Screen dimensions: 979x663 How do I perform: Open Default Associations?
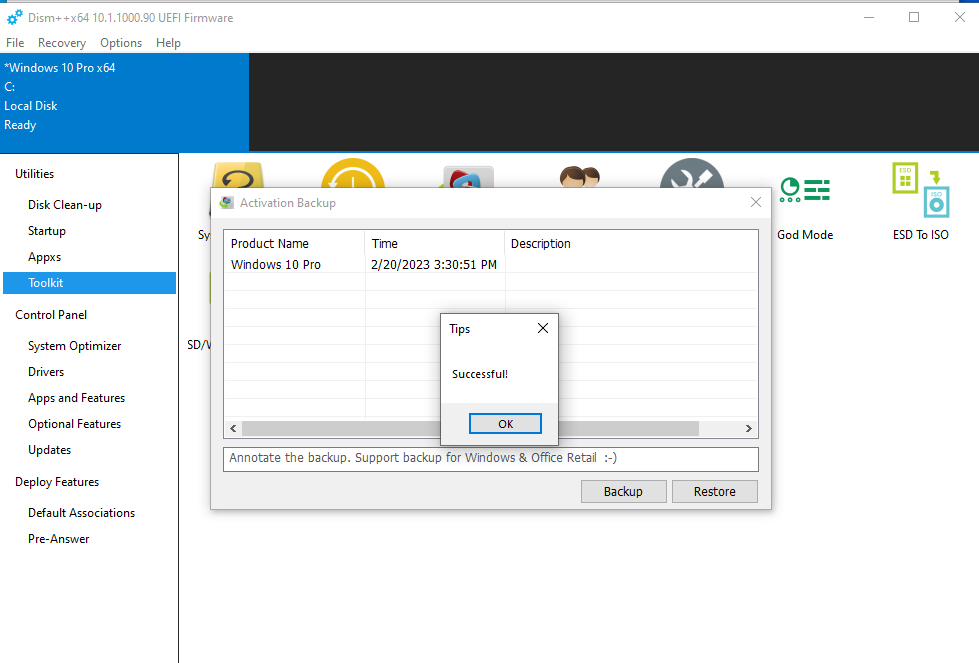(81, 513)
